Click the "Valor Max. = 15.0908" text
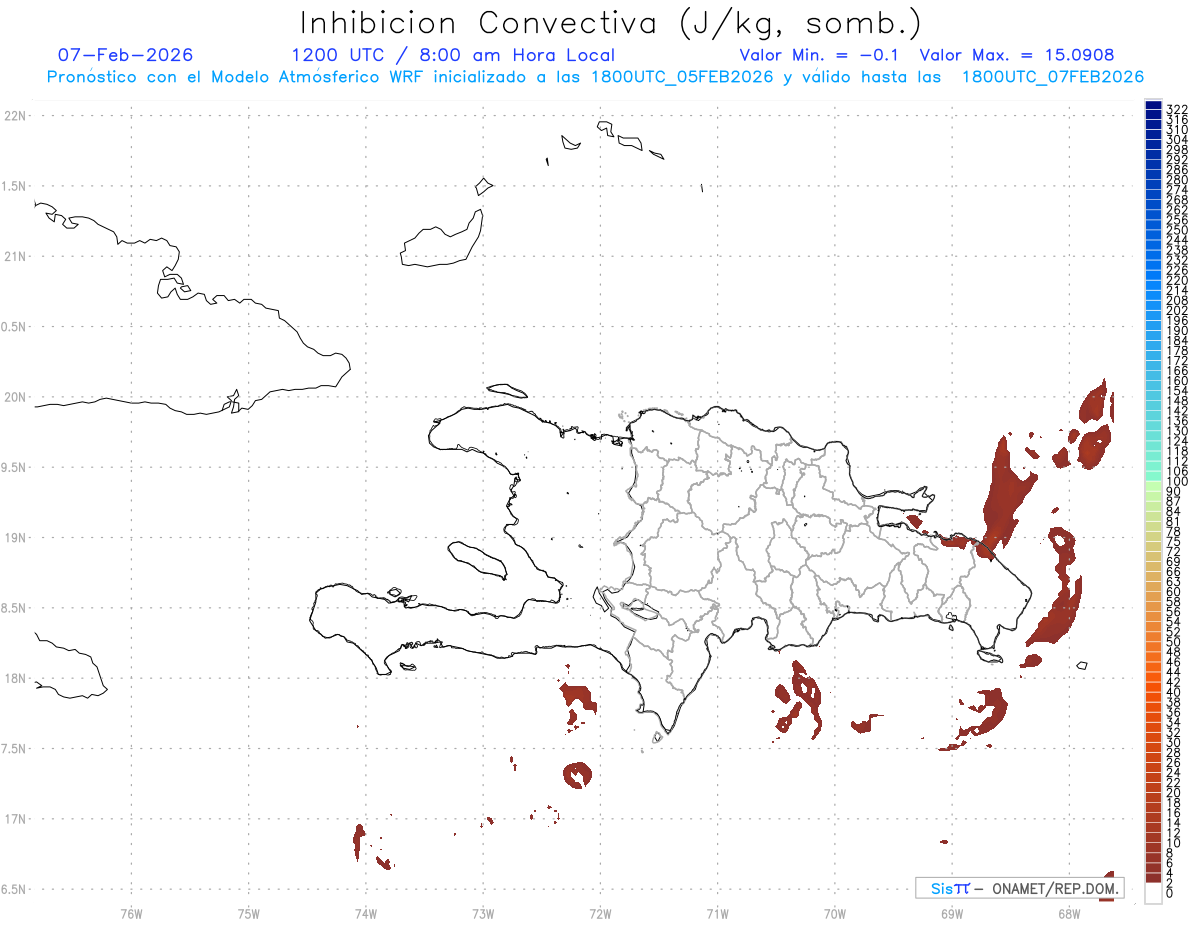Image resolution: width=1200 pixels, height=927 pixels. 1017,56
